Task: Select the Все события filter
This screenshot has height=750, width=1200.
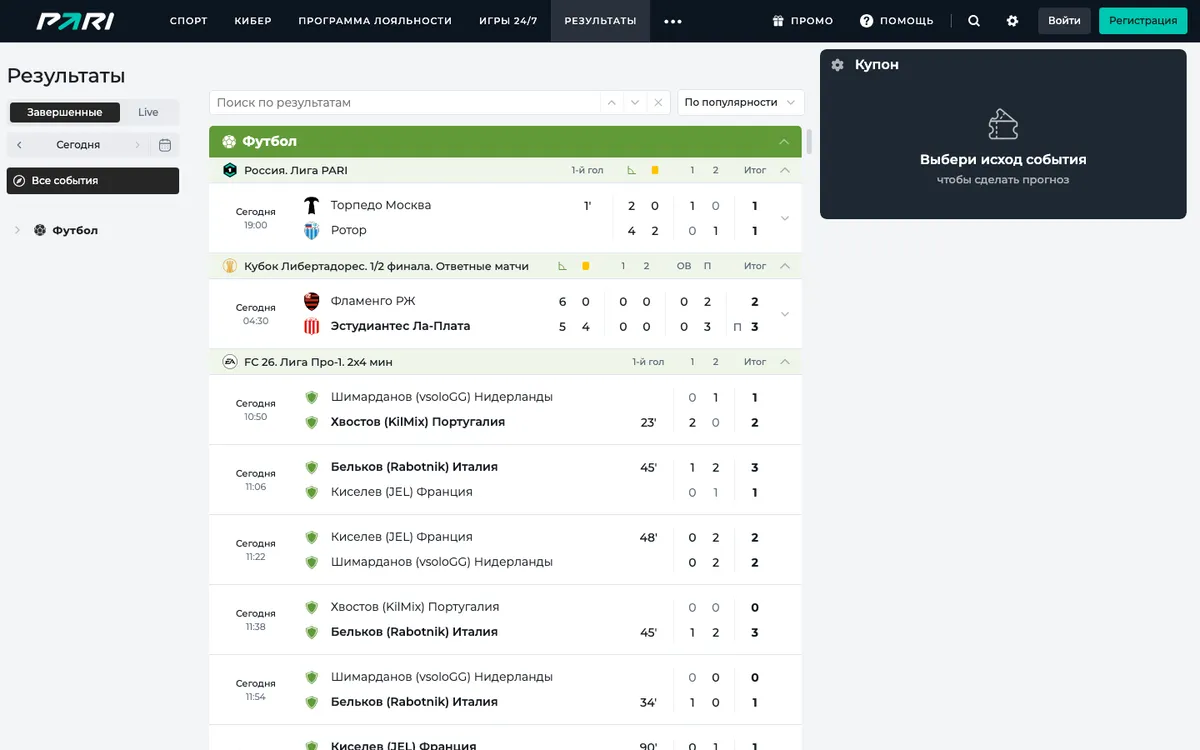Action: [x=93, y=181]
